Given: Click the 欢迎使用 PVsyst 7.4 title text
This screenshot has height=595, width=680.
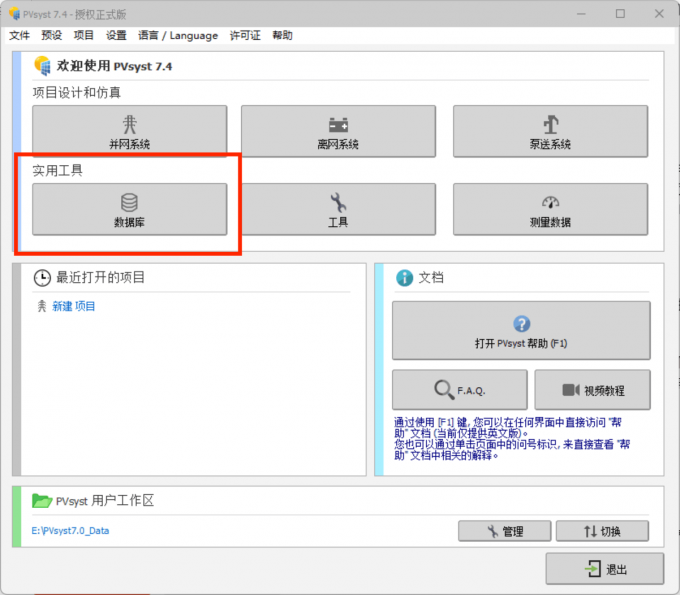Looking at the screenshot, I should click(x=114, y=66).
